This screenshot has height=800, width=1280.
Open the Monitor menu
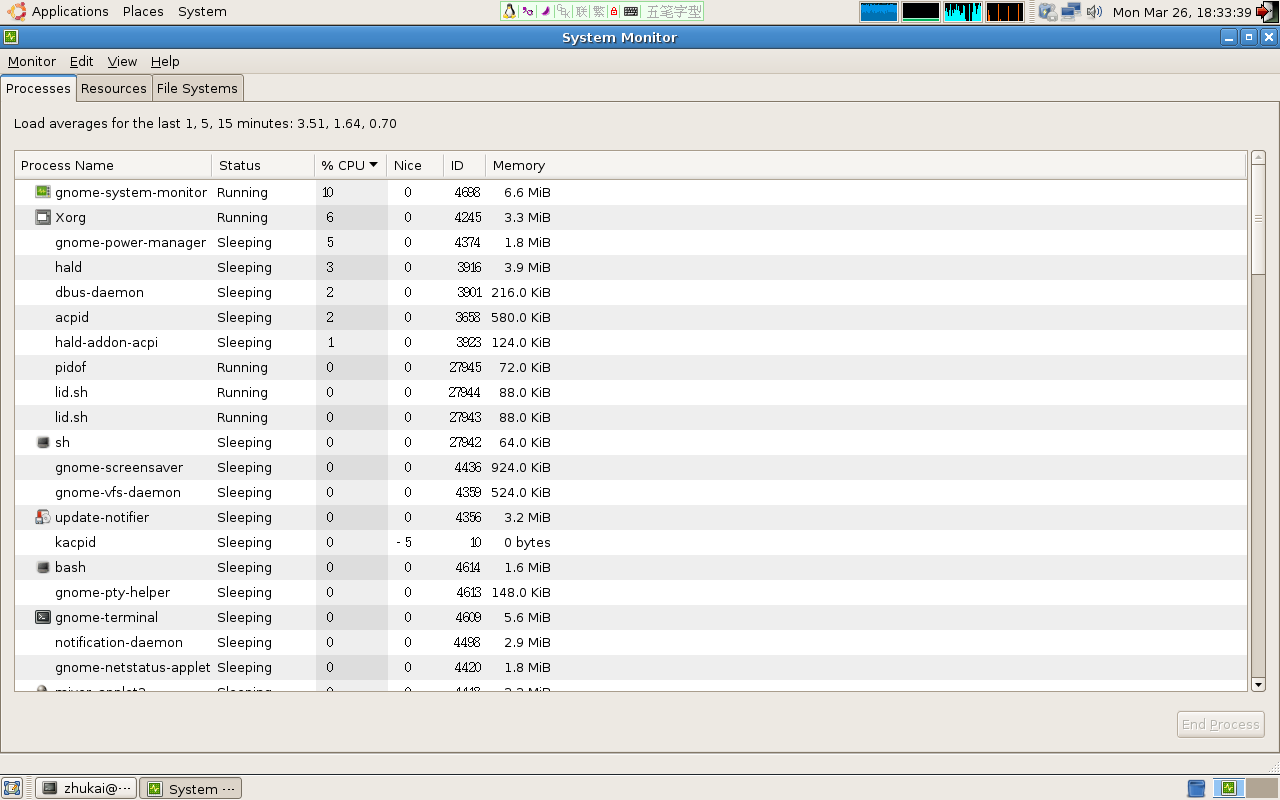32,61
